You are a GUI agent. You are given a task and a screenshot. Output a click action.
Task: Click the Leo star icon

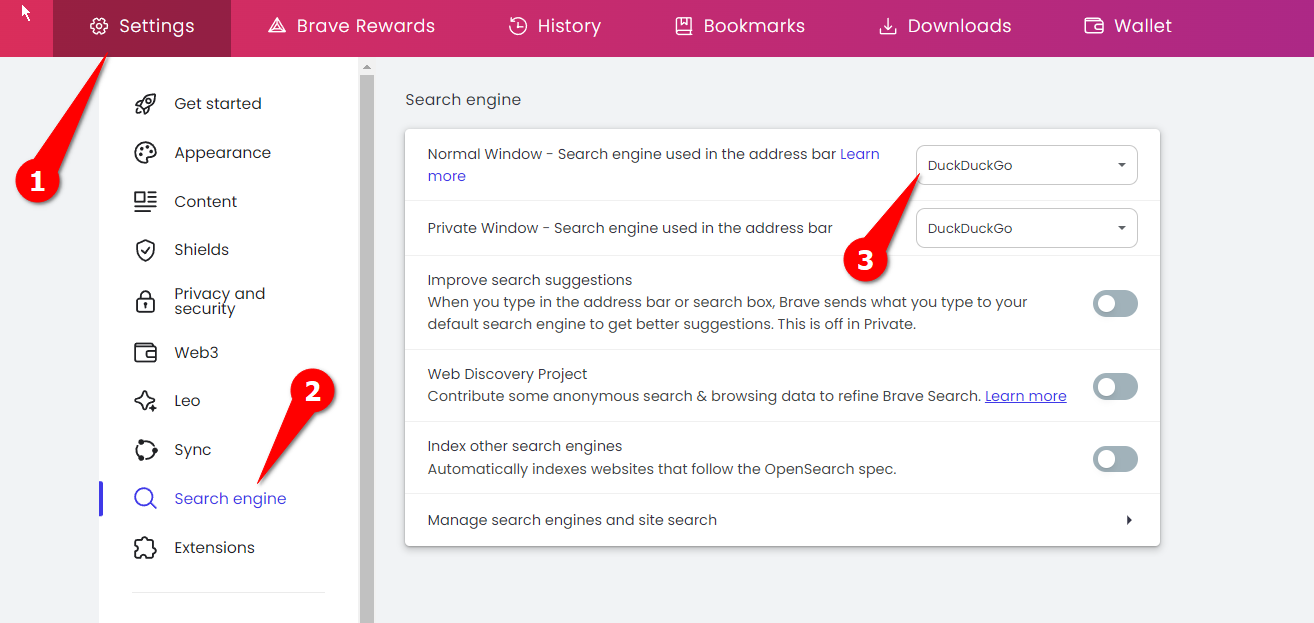point(145,401)
